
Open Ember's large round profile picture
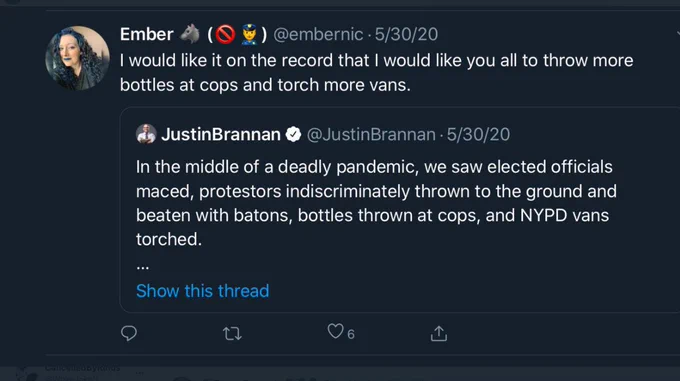coord(78,58)
